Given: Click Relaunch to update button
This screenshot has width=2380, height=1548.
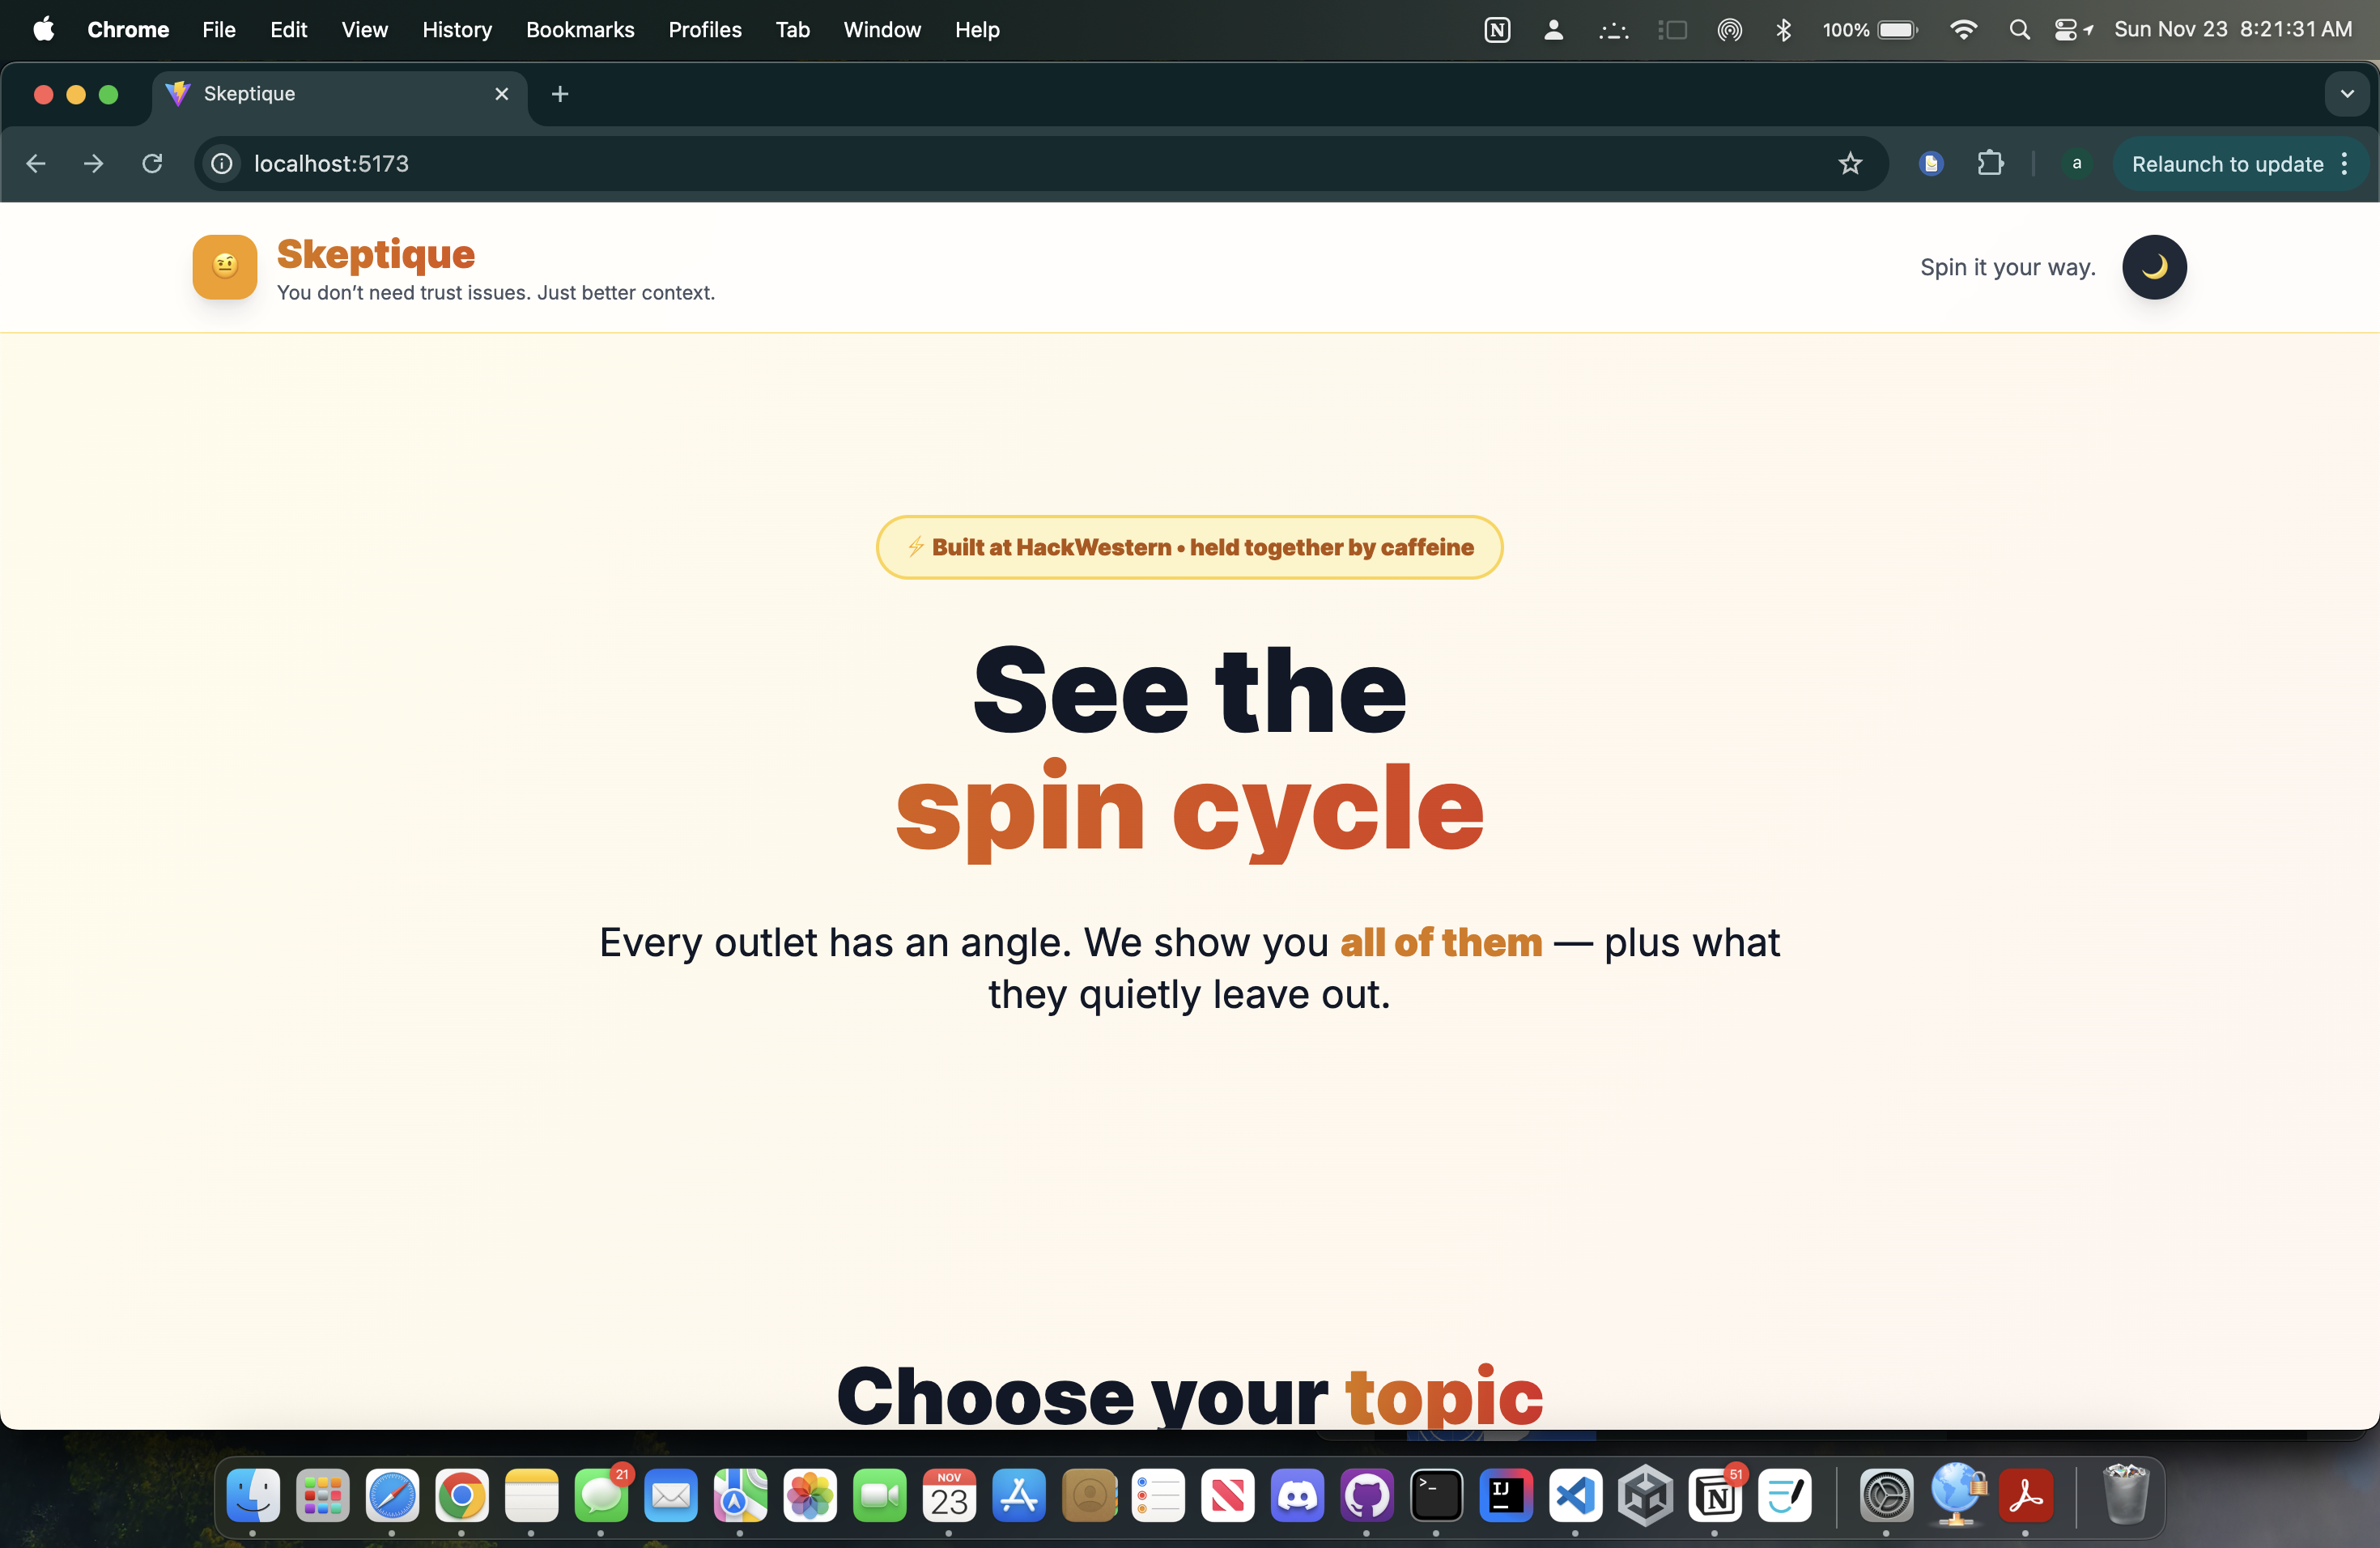Looking at the screenshot, I should [2226, 164].
